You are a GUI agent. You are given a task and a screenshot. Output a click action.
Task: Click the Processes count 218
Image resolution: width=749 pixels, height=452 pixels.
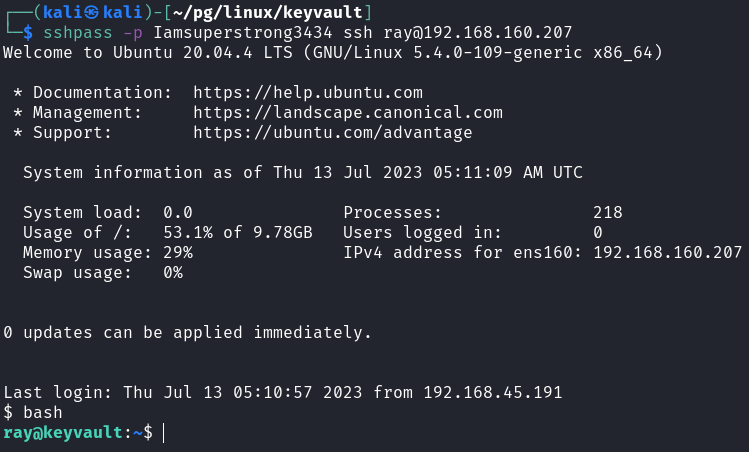click(607, 212)
